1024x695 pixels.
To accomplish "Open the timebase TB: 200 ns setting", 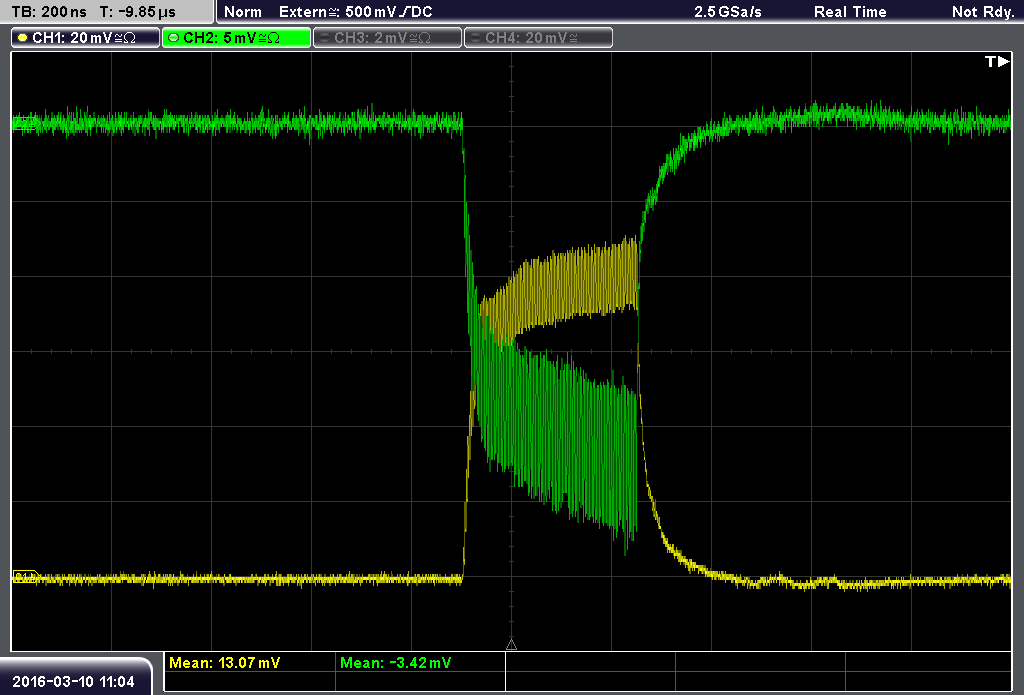I will tap(49, 12).
